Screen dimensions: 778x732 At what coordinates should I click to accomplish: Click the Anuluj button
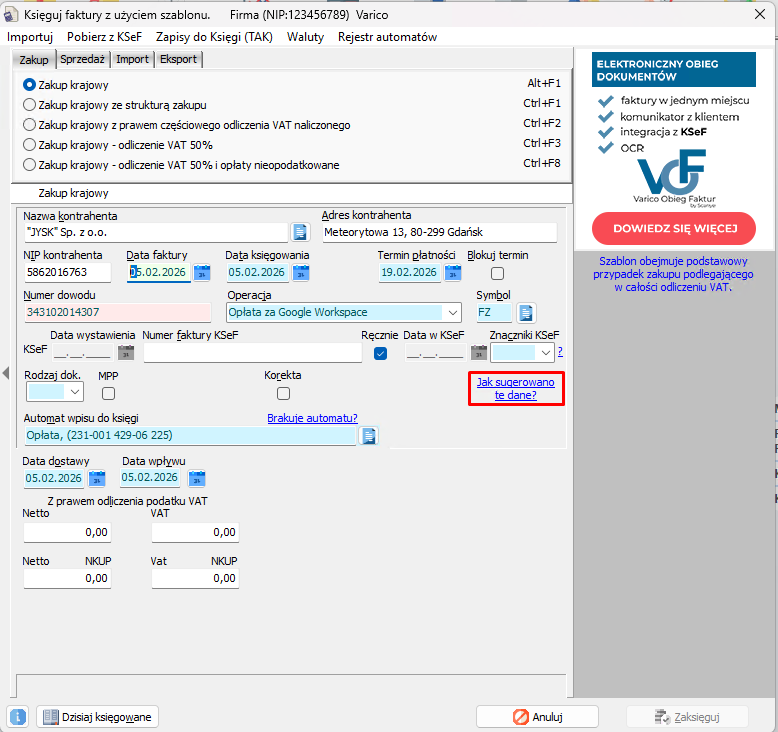(x=537, y=717)
